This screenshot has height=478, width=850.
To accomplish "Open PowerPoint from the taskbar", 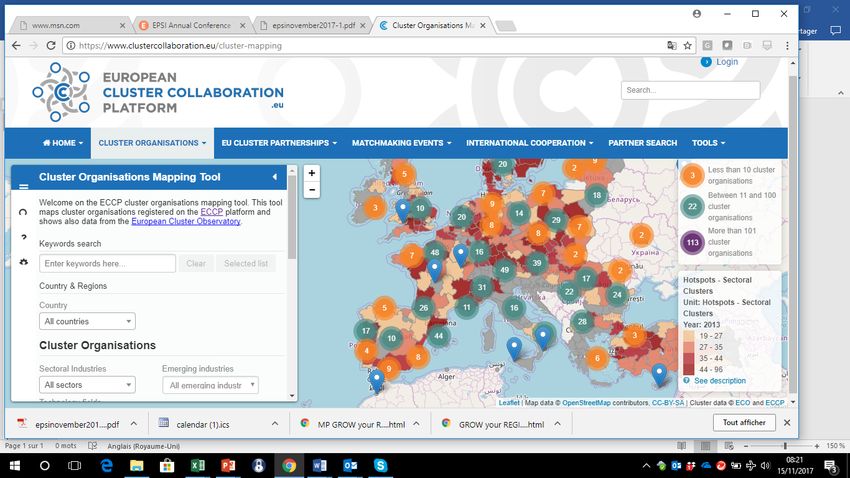I will click(228, 466).
